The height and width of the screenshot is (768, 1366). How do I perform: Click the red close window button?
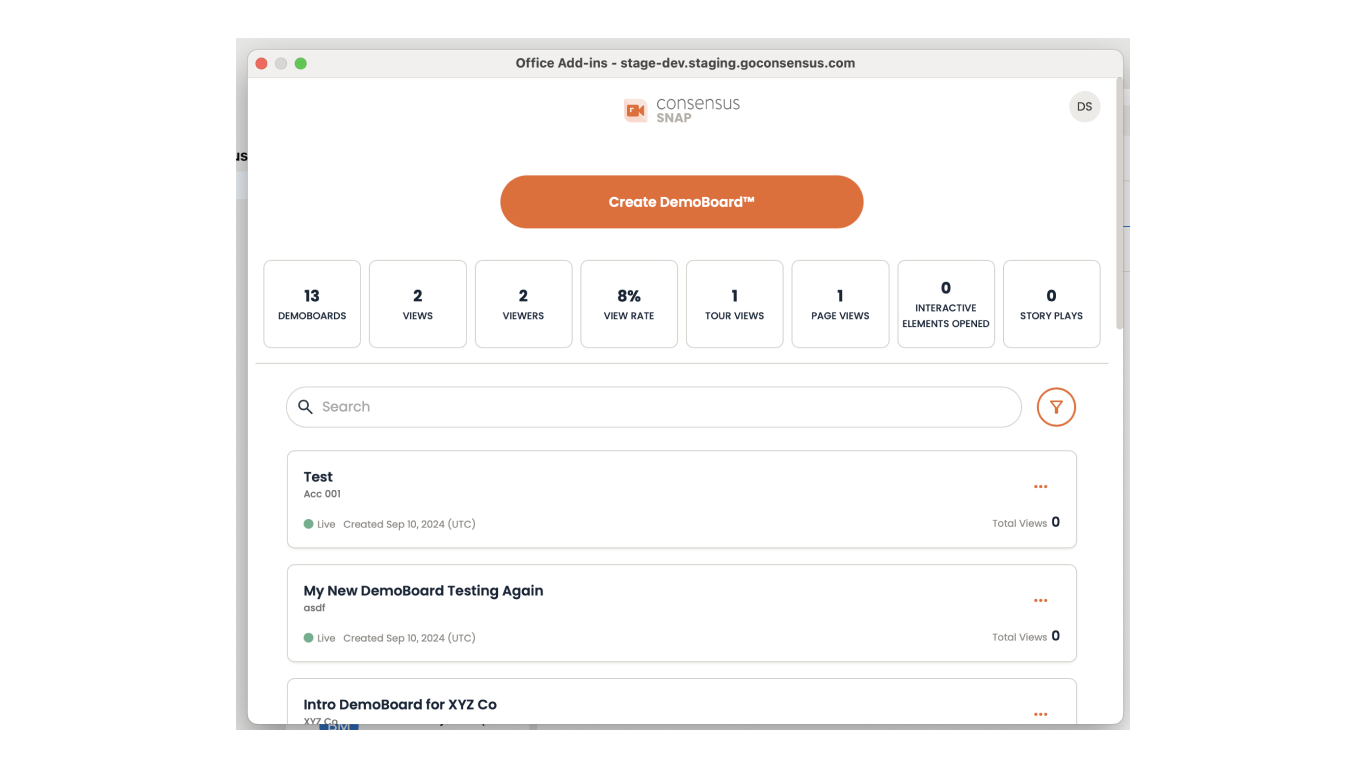(x=261, y=63)
